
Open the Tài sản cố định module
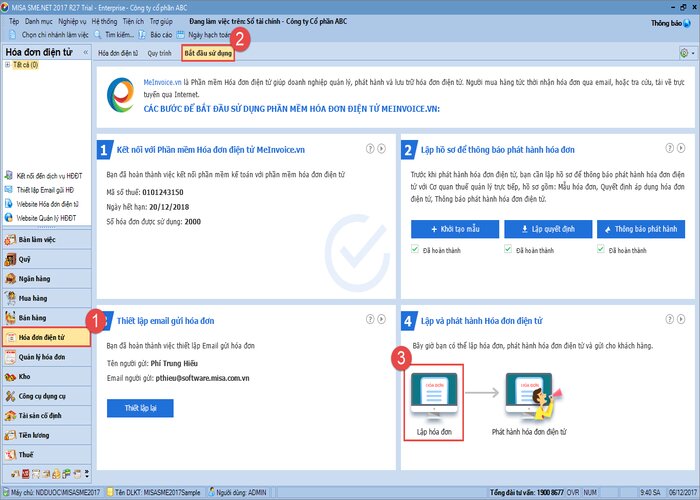47,416
